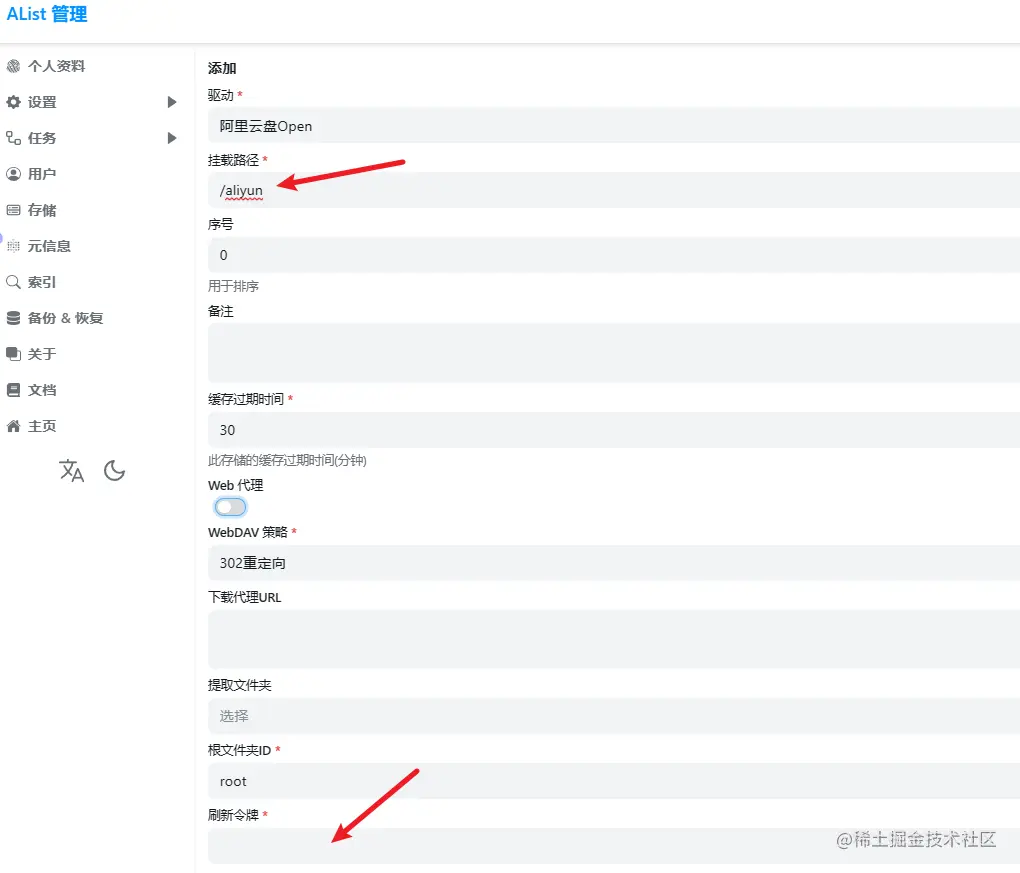Click the AList 管理 title link
Screen dimensions: 1020x873
click(47, 14)
